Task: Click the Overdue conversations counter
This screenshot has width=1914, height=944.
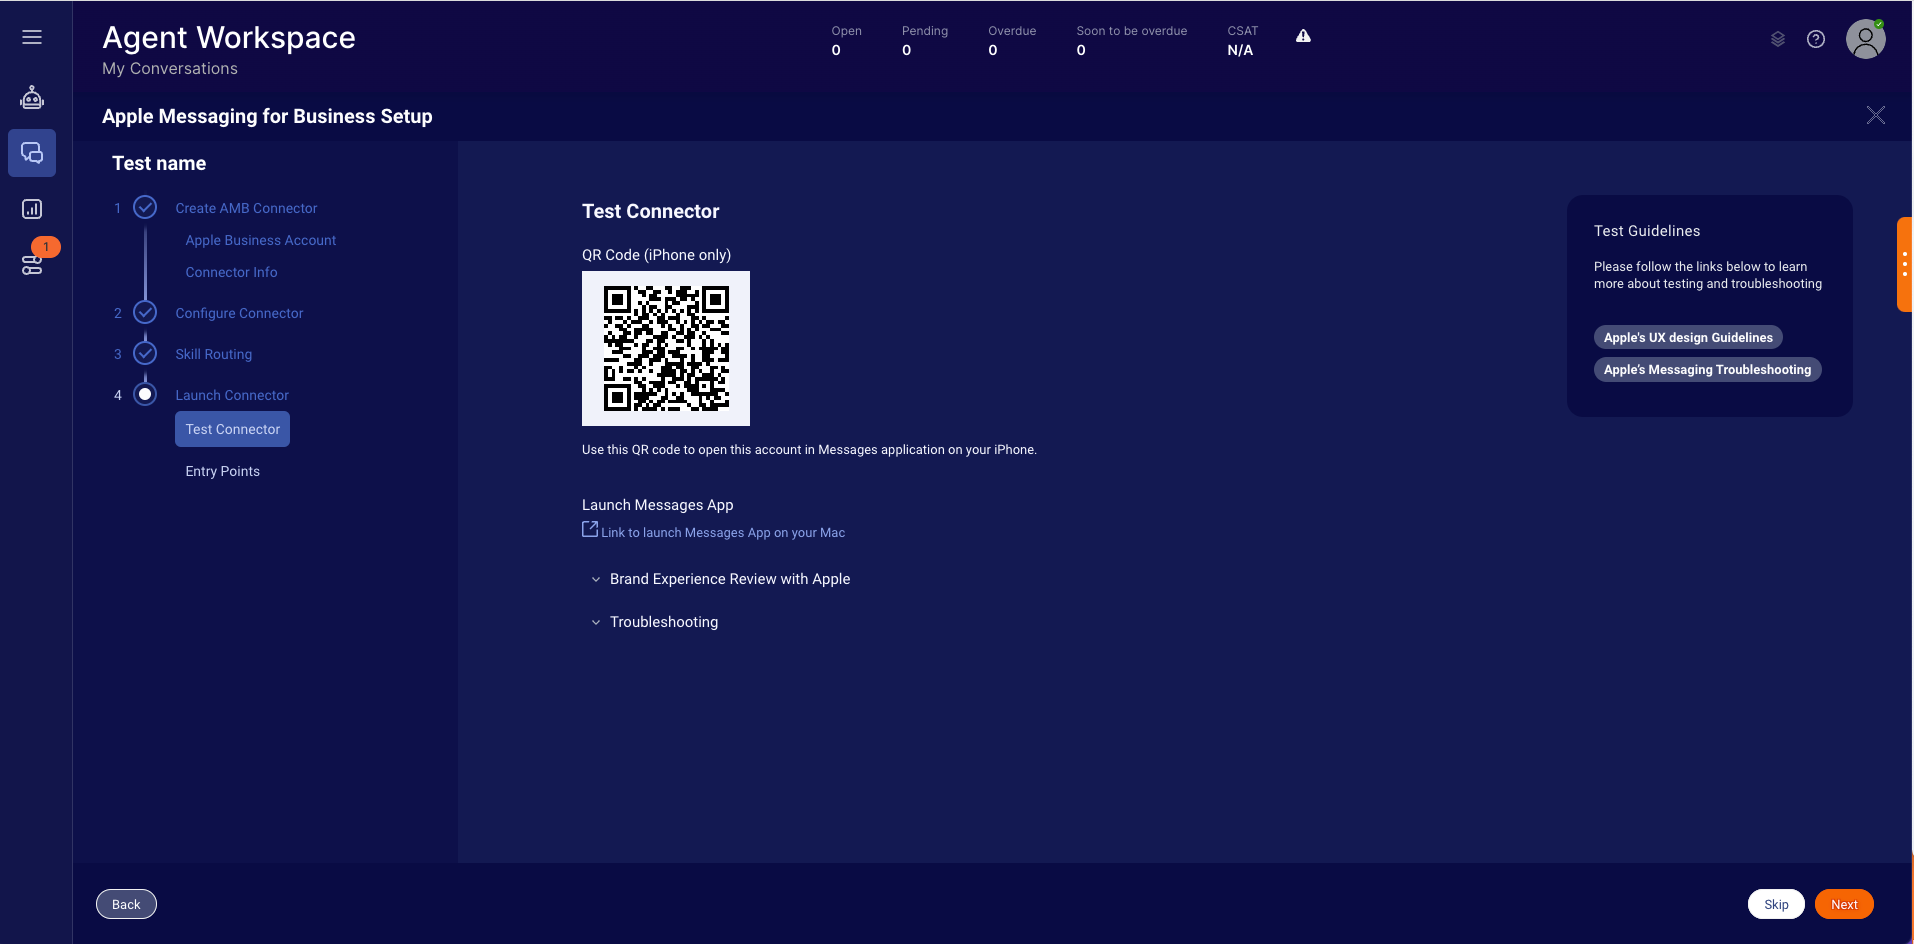Action: click(x=1012, y=41)
